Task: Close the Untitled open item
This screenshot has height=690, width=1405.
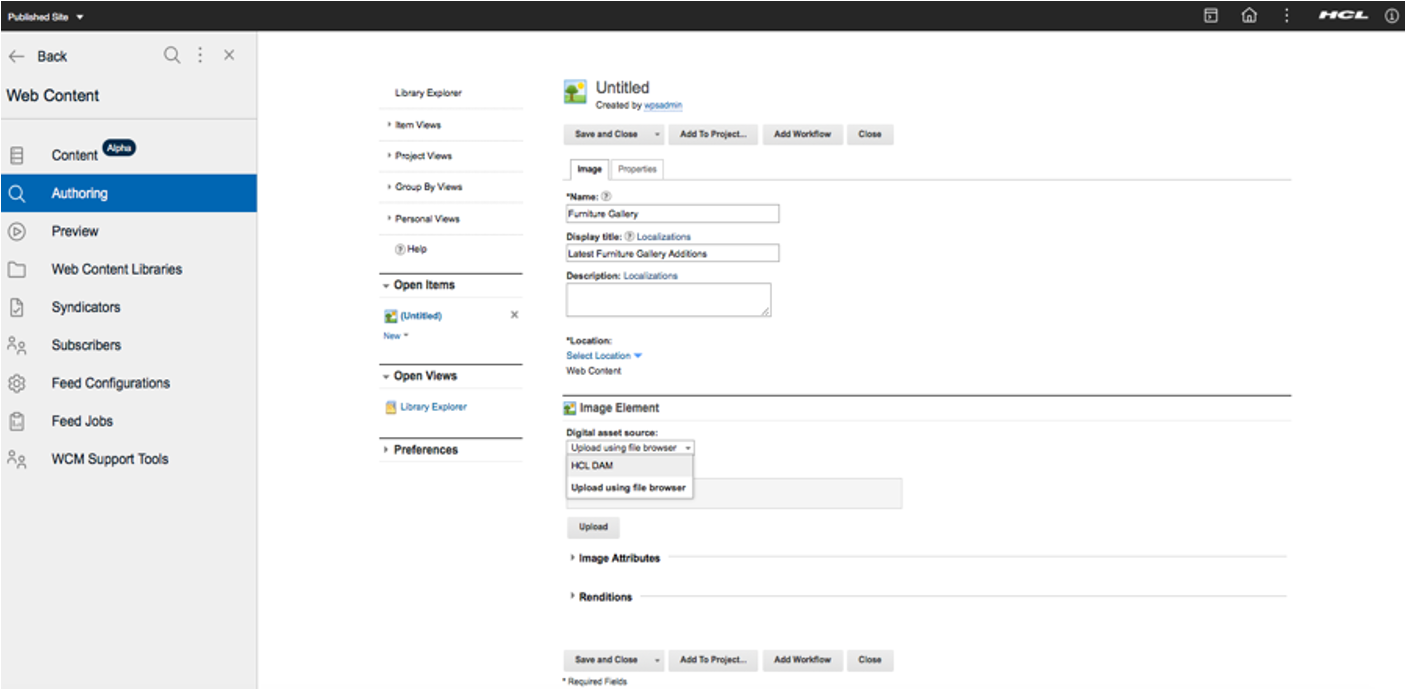Action: pyautogui.click(x=515, y=315)
